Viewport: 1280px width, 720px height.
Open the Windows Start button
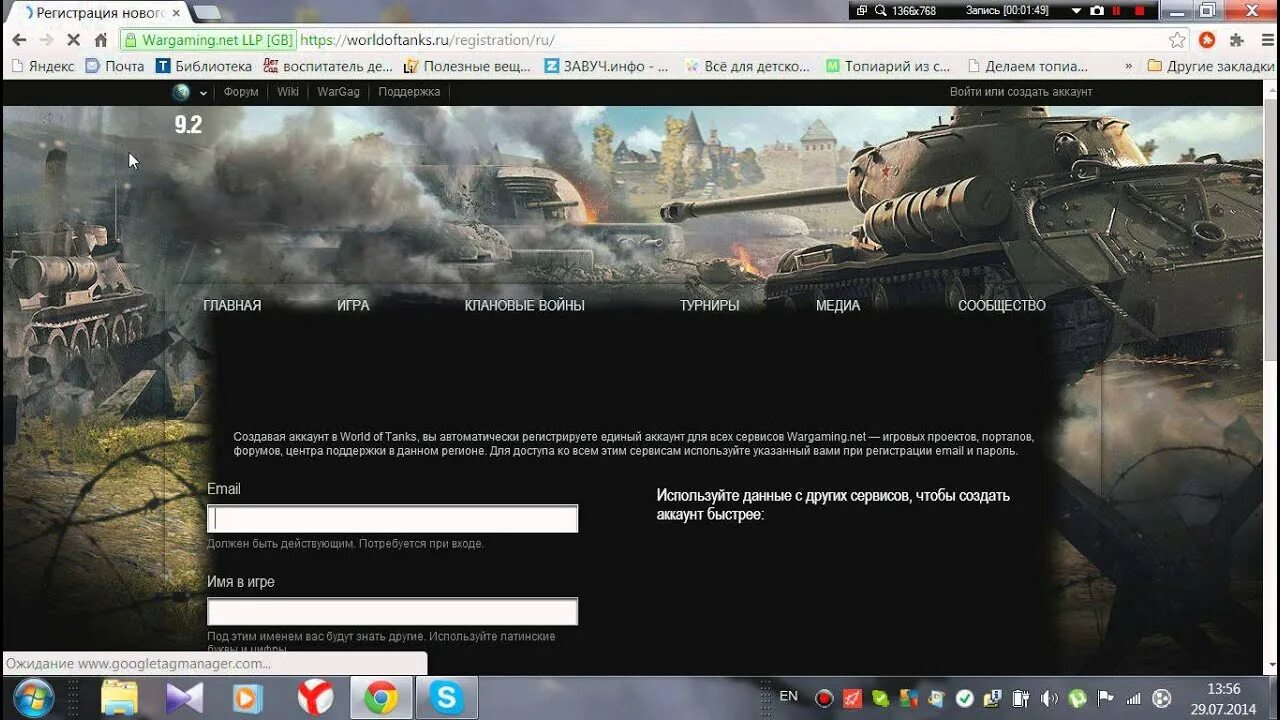[x=34, y=697]
